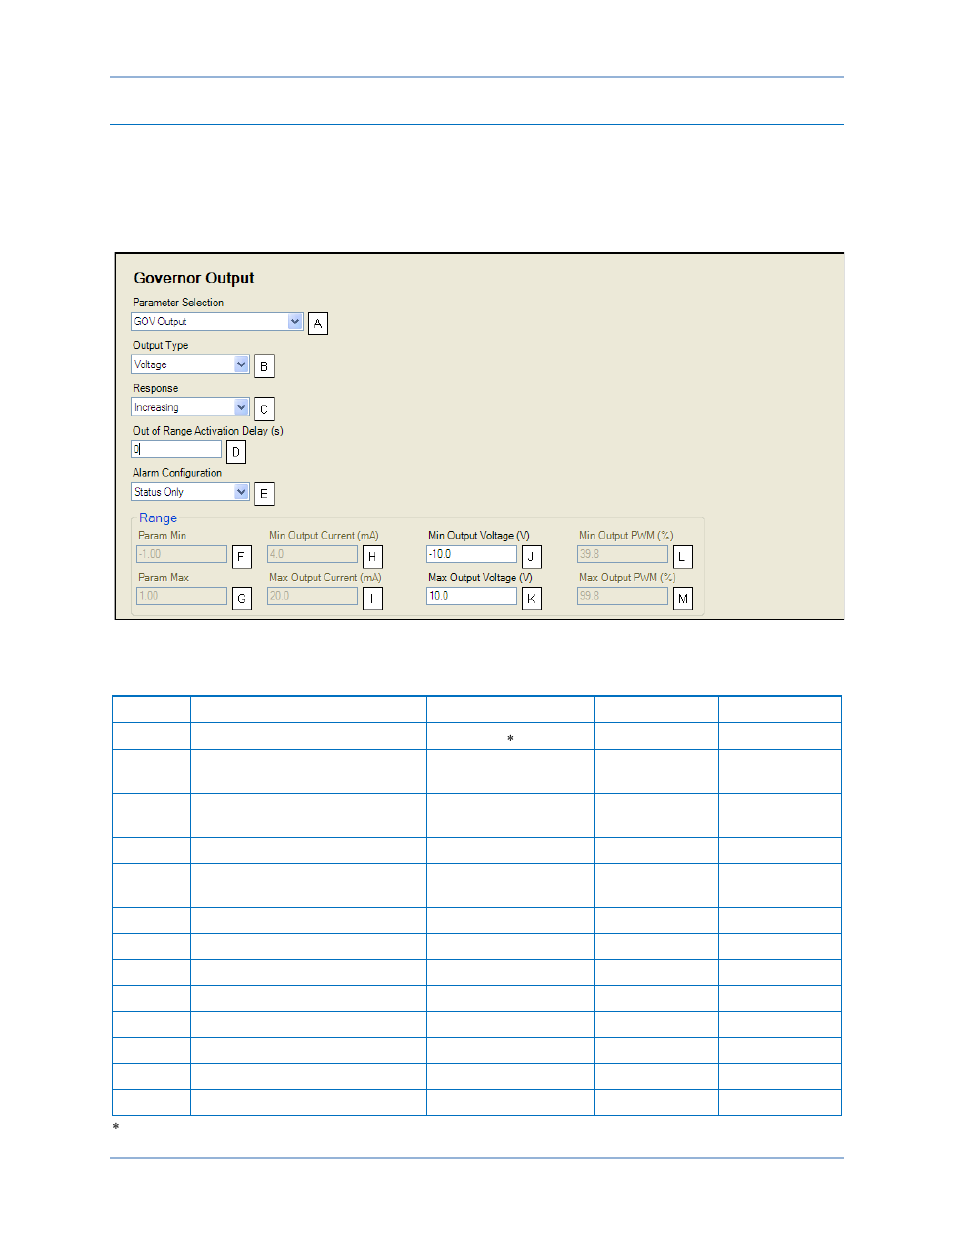Viewport: 954px width, 1235px height.
Task: Click the Max Output PWM (%) field
Action: coord(622,596)
